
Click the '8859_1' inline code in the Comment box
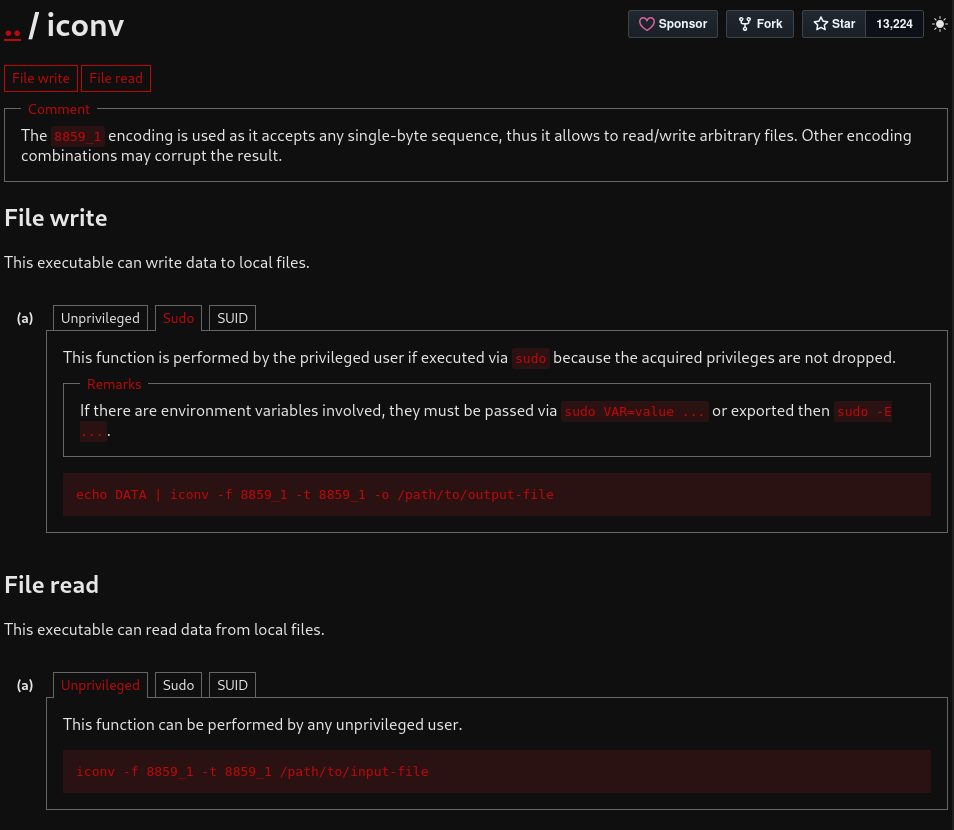click(78, 136)
